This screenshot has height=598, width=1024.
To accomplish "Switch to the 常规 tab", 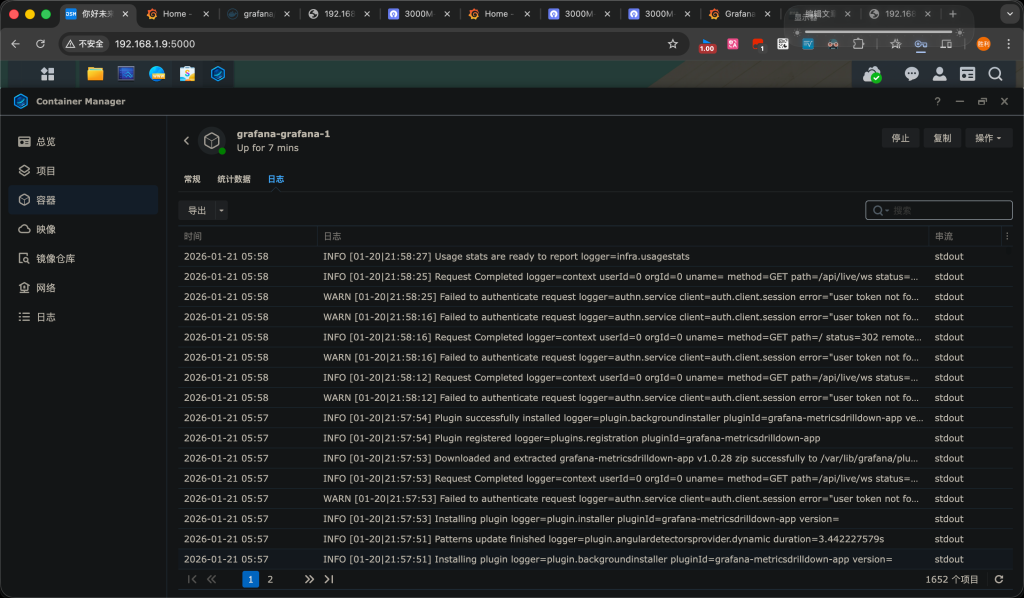I will [x=192, y=179].
